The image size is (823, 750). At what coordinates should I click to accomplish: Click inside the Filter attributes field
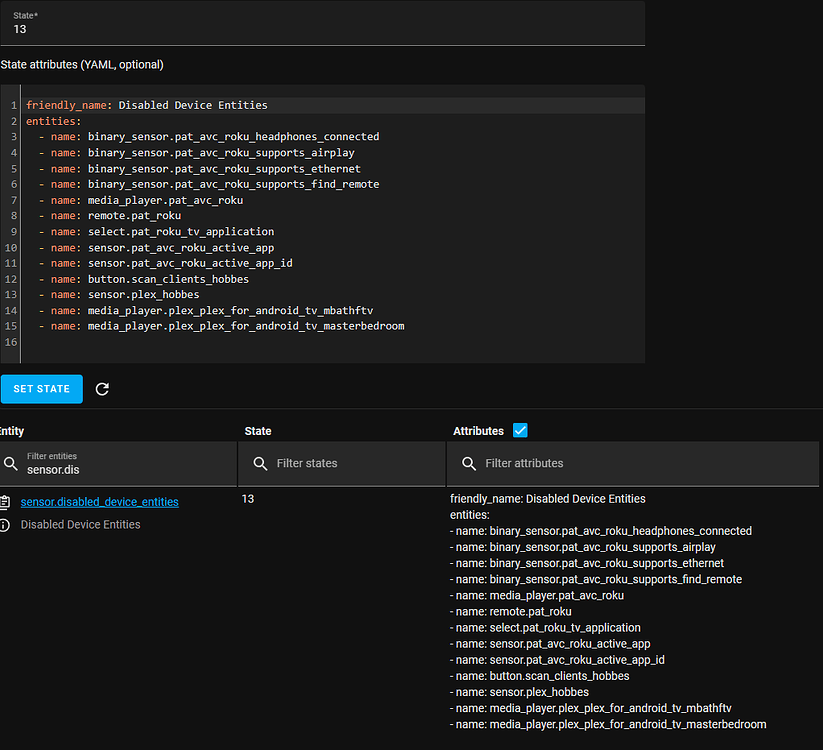click(x=540, y=464)
